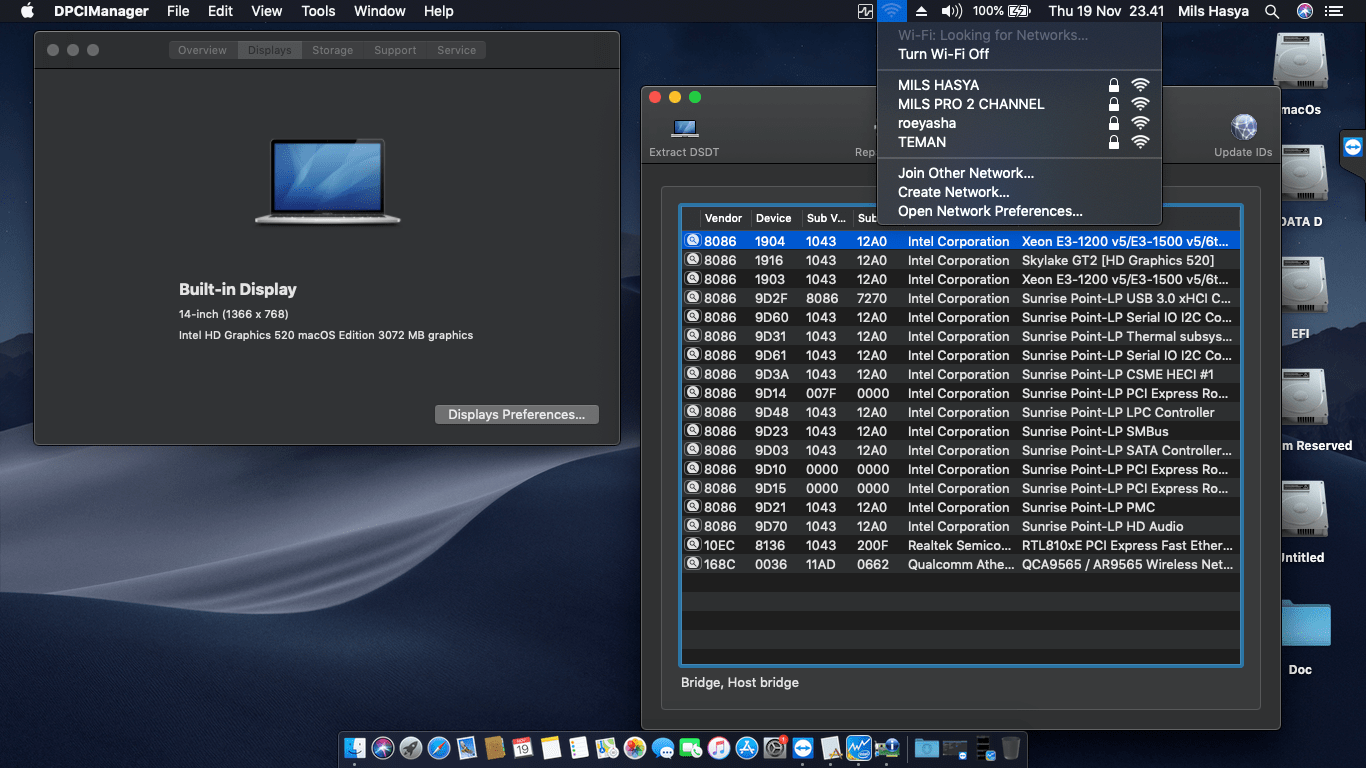Click the eject icon in the menu bar

[922, 11]
